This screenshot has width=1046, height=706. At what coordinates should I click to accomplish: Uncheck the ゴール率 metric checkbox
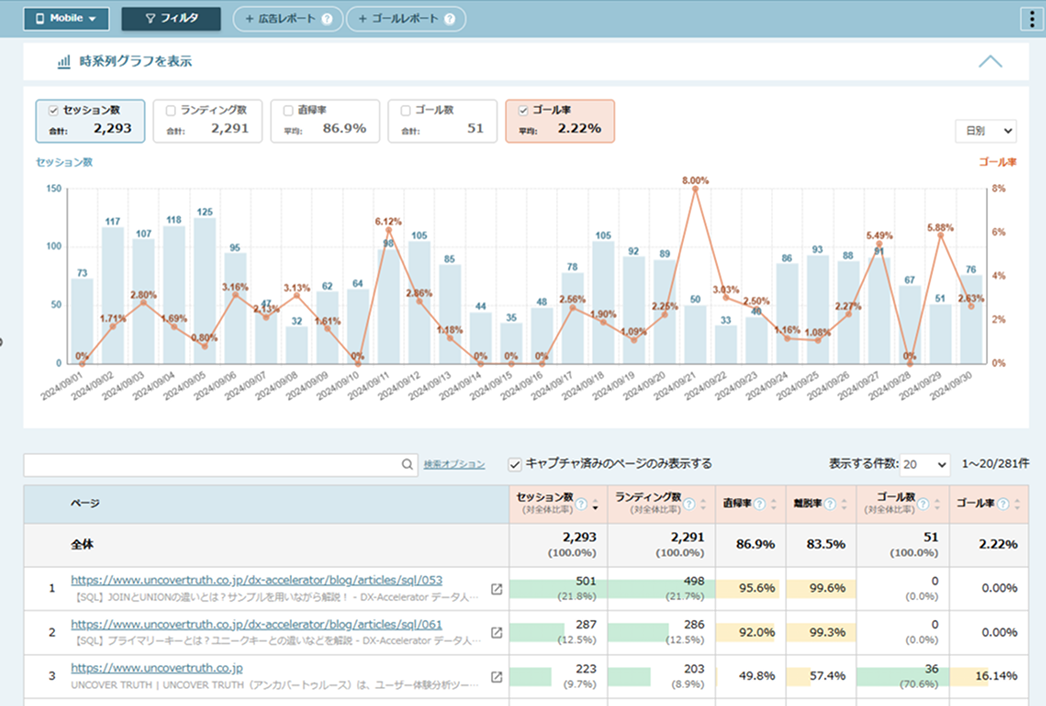[523, 110]
